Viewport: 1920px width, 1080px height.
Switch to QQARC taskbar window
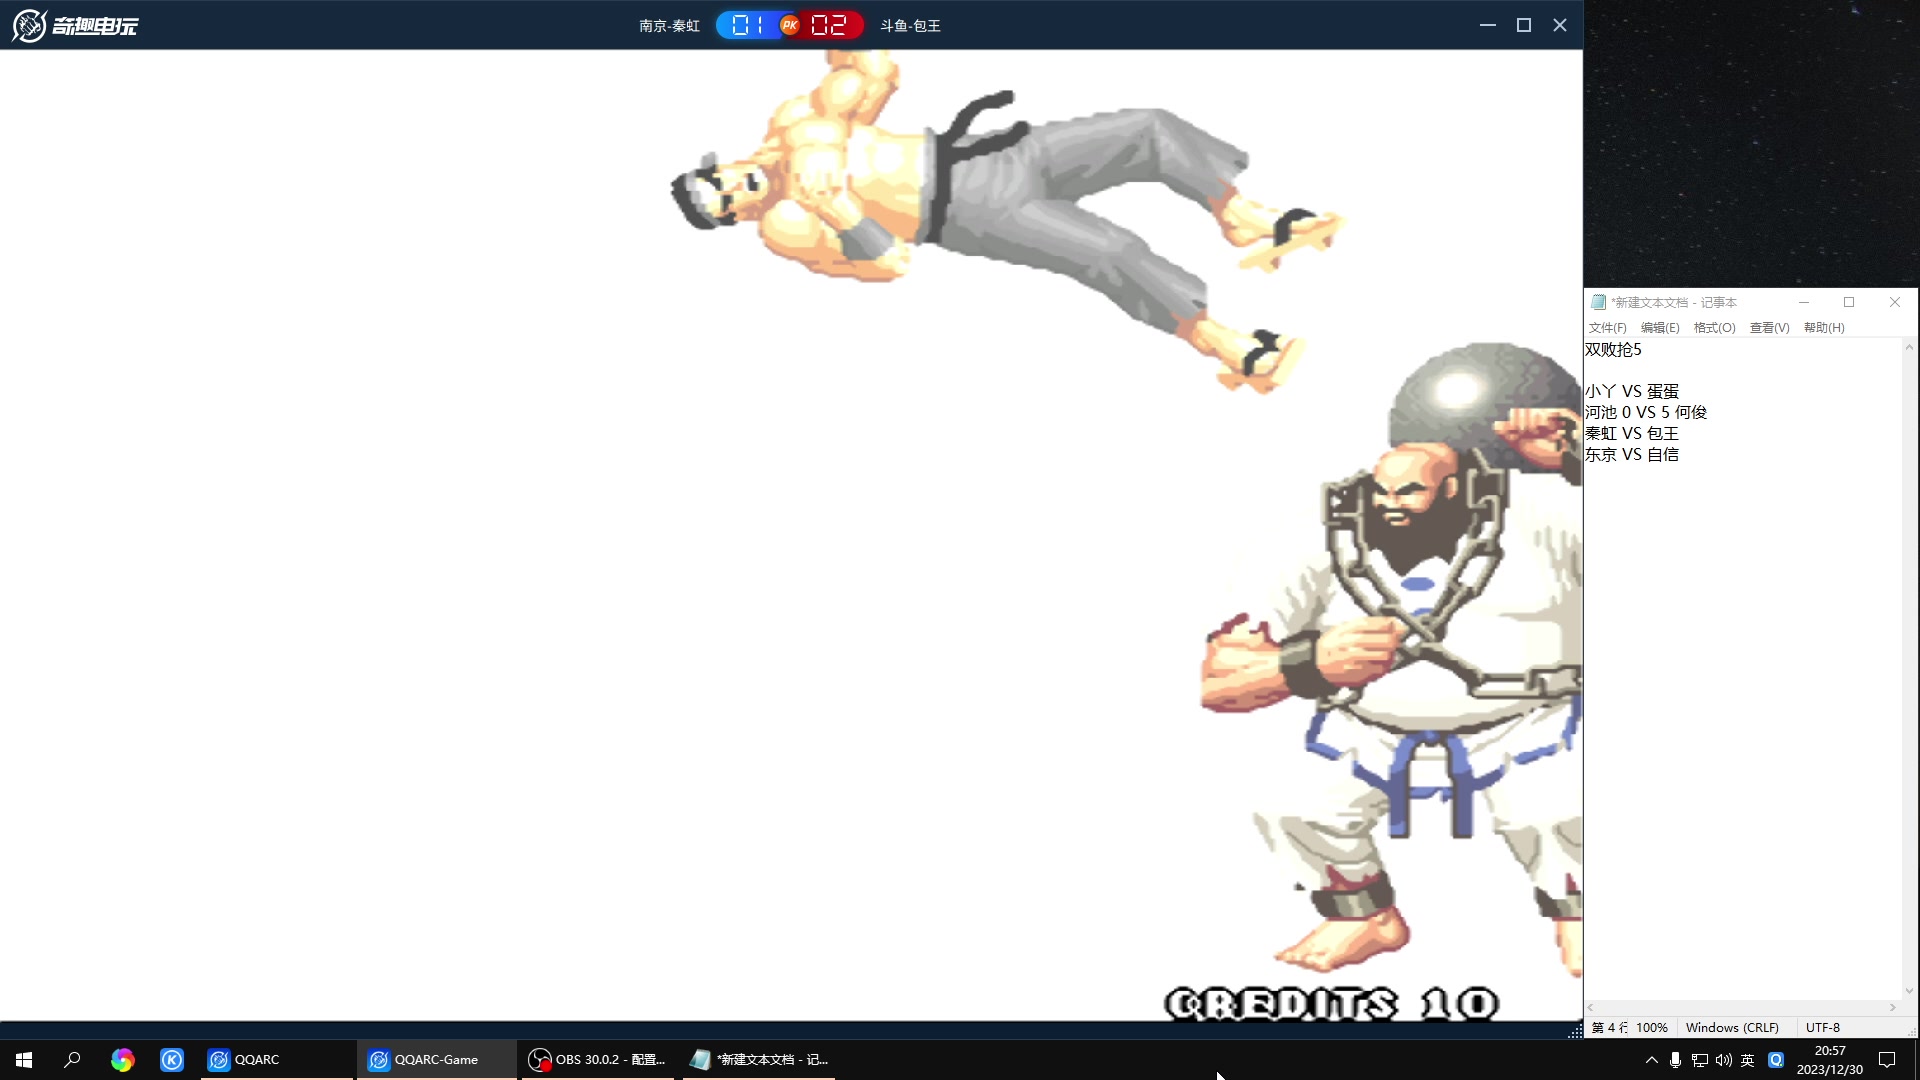[x=277, y=1060]
